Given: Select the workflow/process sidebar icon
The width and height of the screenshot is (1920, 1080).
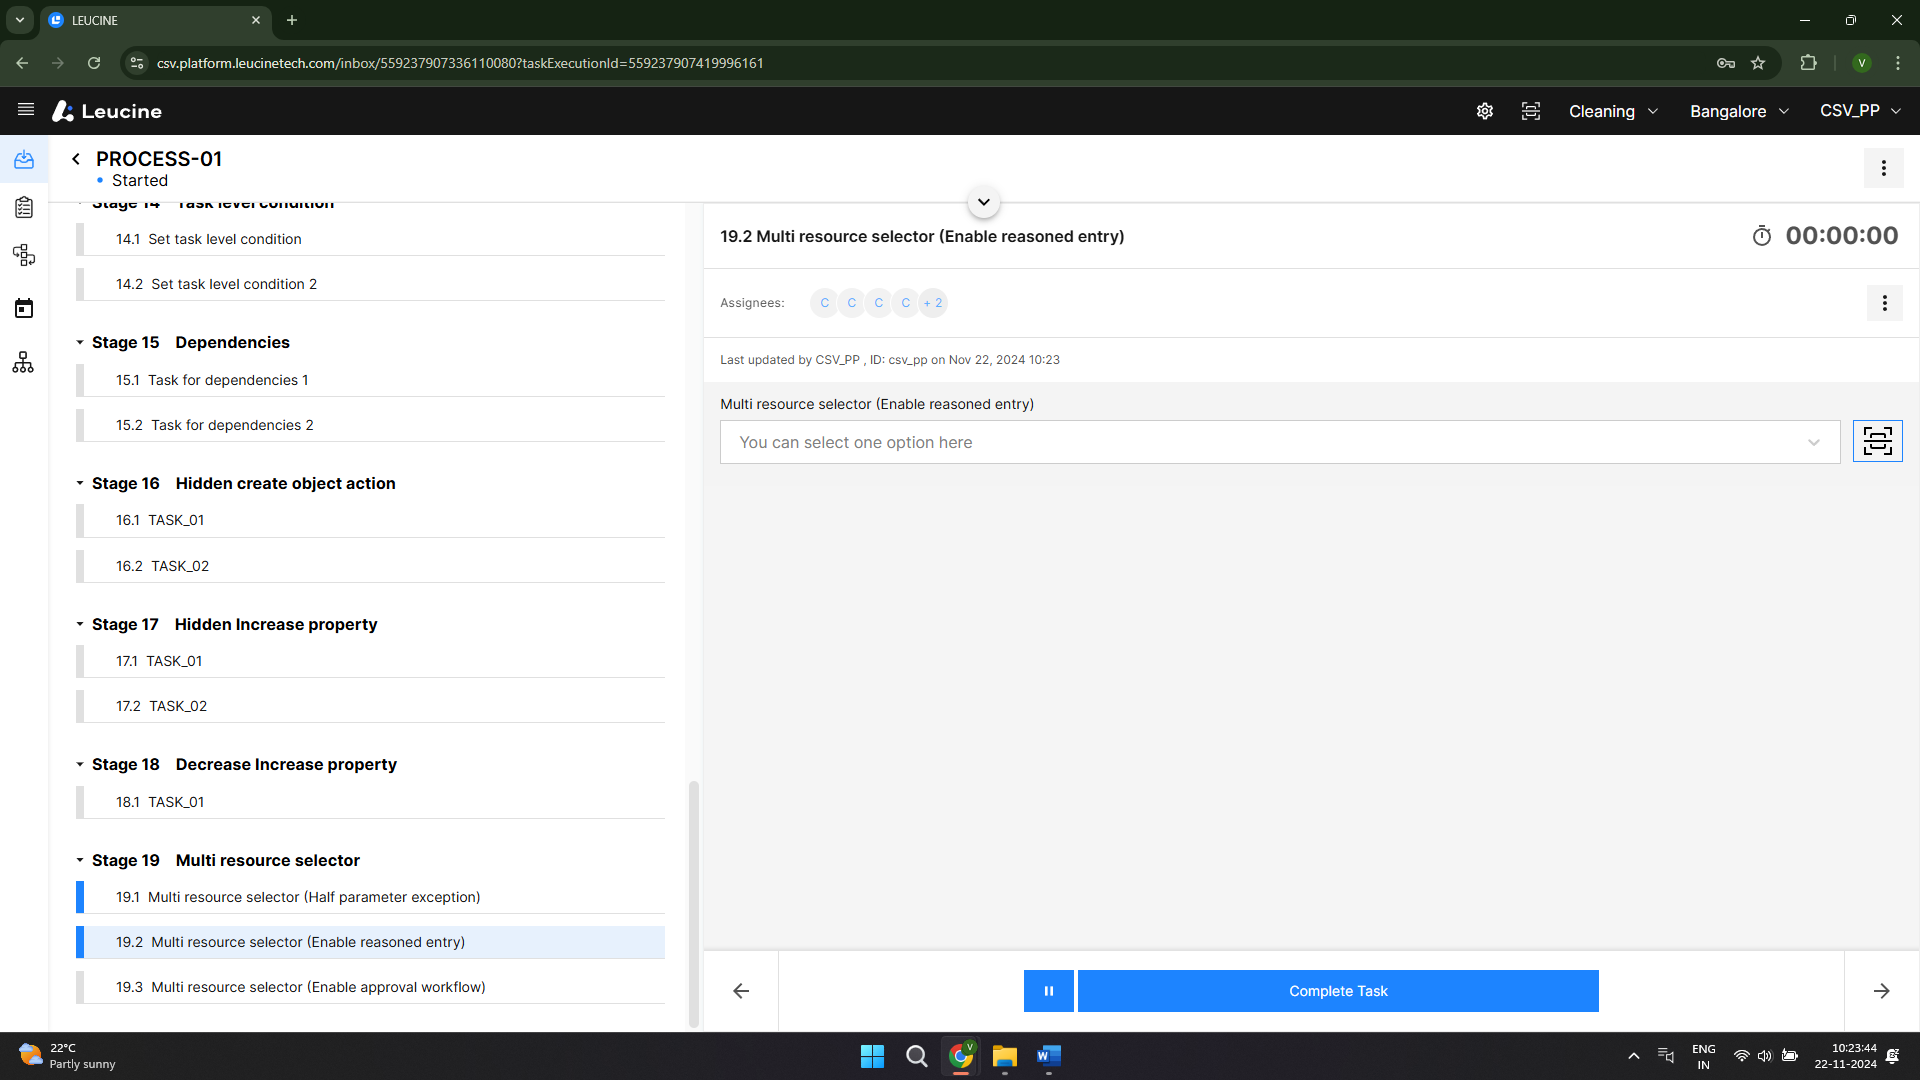Looking at the screenshot, I should click(24, 255).
